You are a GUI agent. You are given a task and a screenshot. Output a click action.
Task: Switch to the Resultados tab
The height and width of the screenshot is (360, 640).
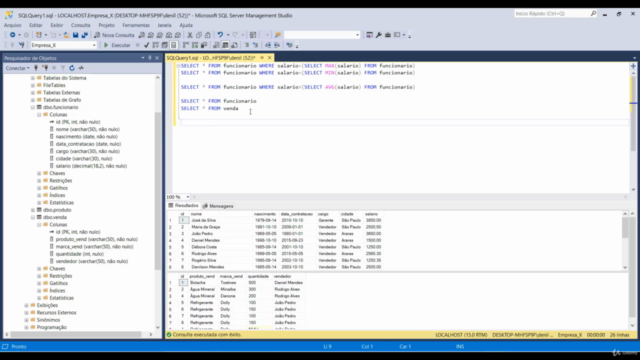184,206
